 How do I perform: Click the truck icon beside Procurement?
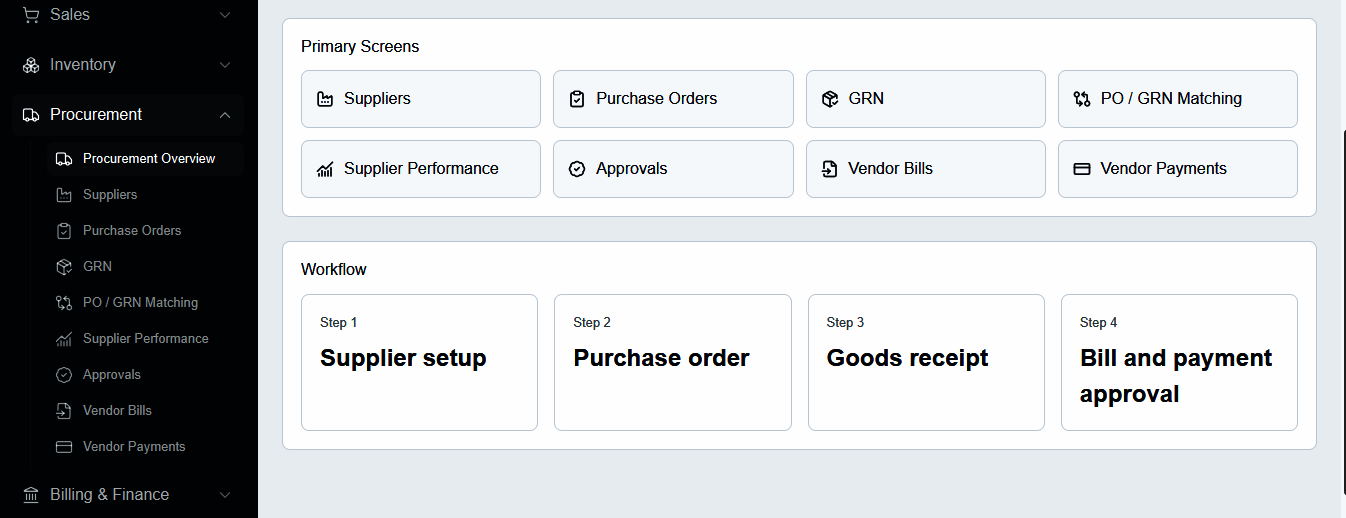pos(31,115)
